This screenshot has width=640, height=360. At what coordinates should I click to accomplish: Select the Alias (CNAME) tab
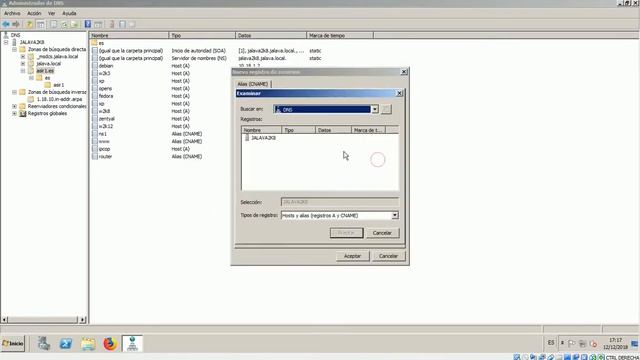[x=253, y=84]
